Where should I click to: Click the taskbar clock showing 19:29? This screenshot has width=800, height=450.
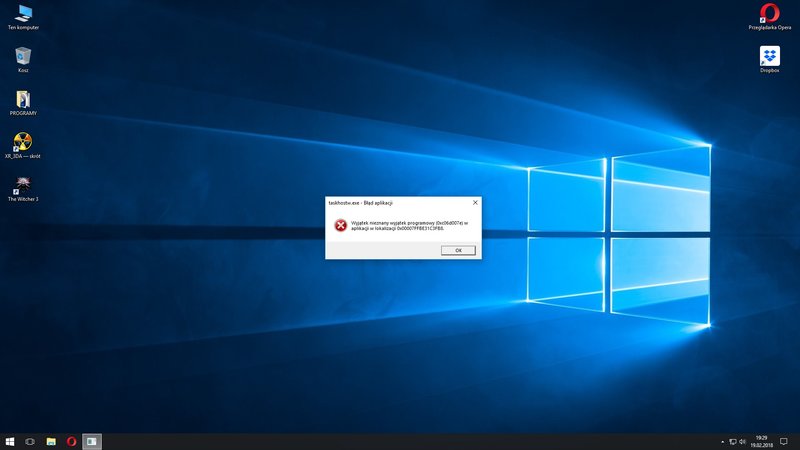click(x=763, y=441)
